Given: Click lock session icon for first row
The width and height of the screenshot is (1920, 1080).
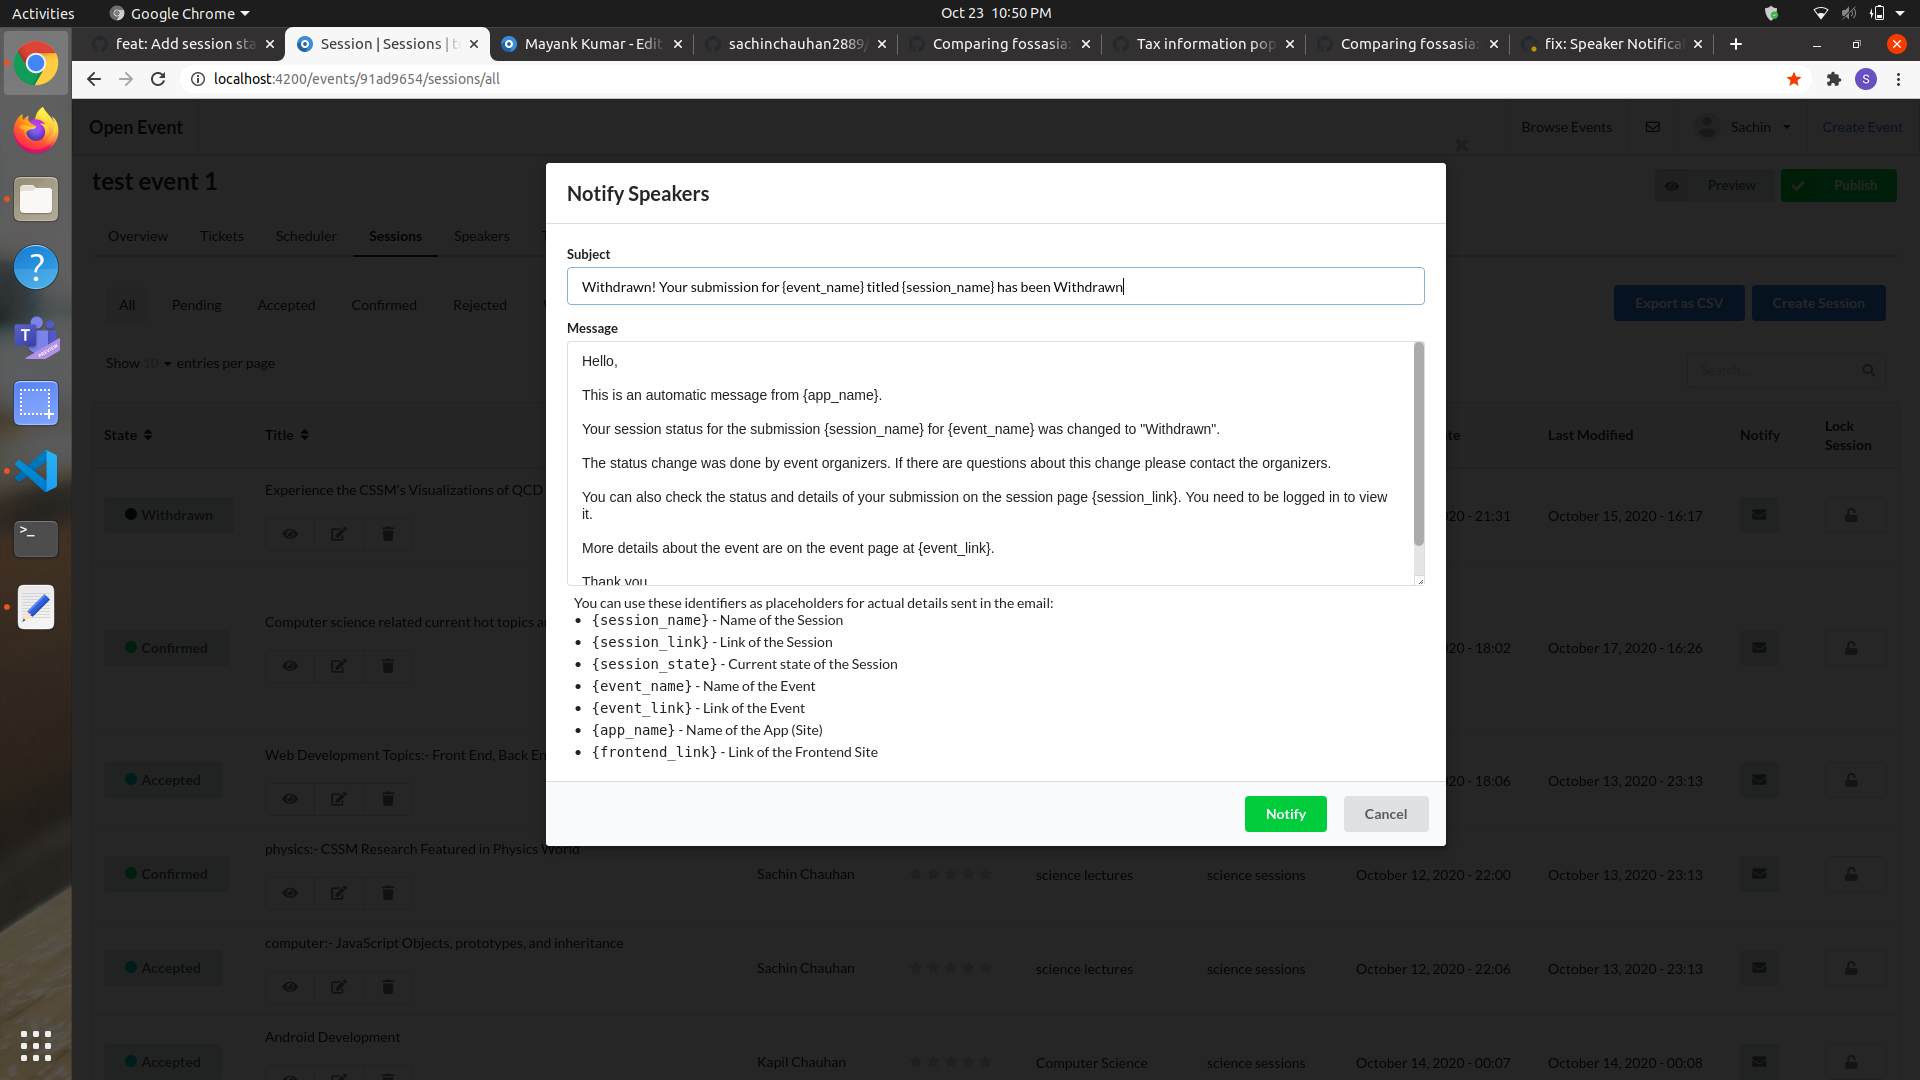Looking at the screenshot, I should pyautogui.click(x=1851, y=515).
